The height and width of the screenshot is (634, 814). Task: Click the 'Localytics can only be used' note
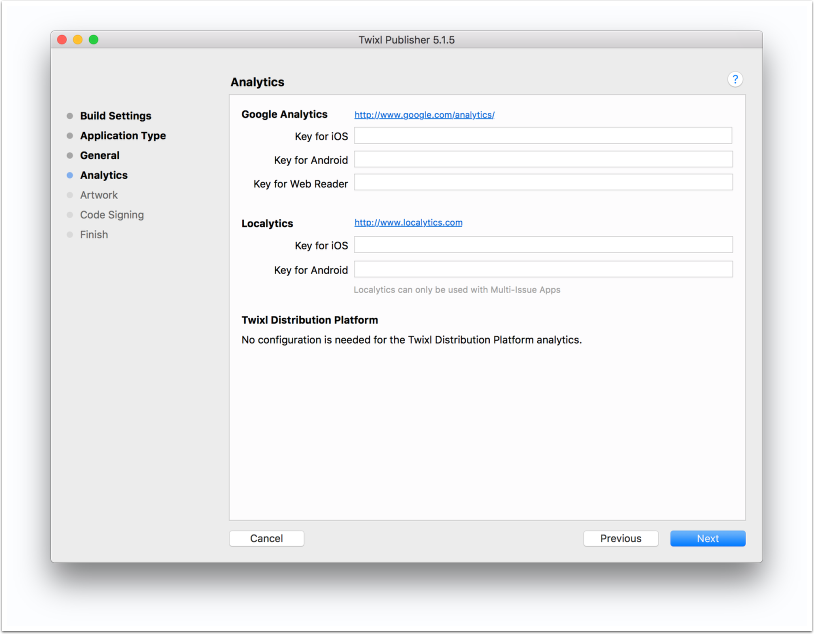tap(457, 290)
